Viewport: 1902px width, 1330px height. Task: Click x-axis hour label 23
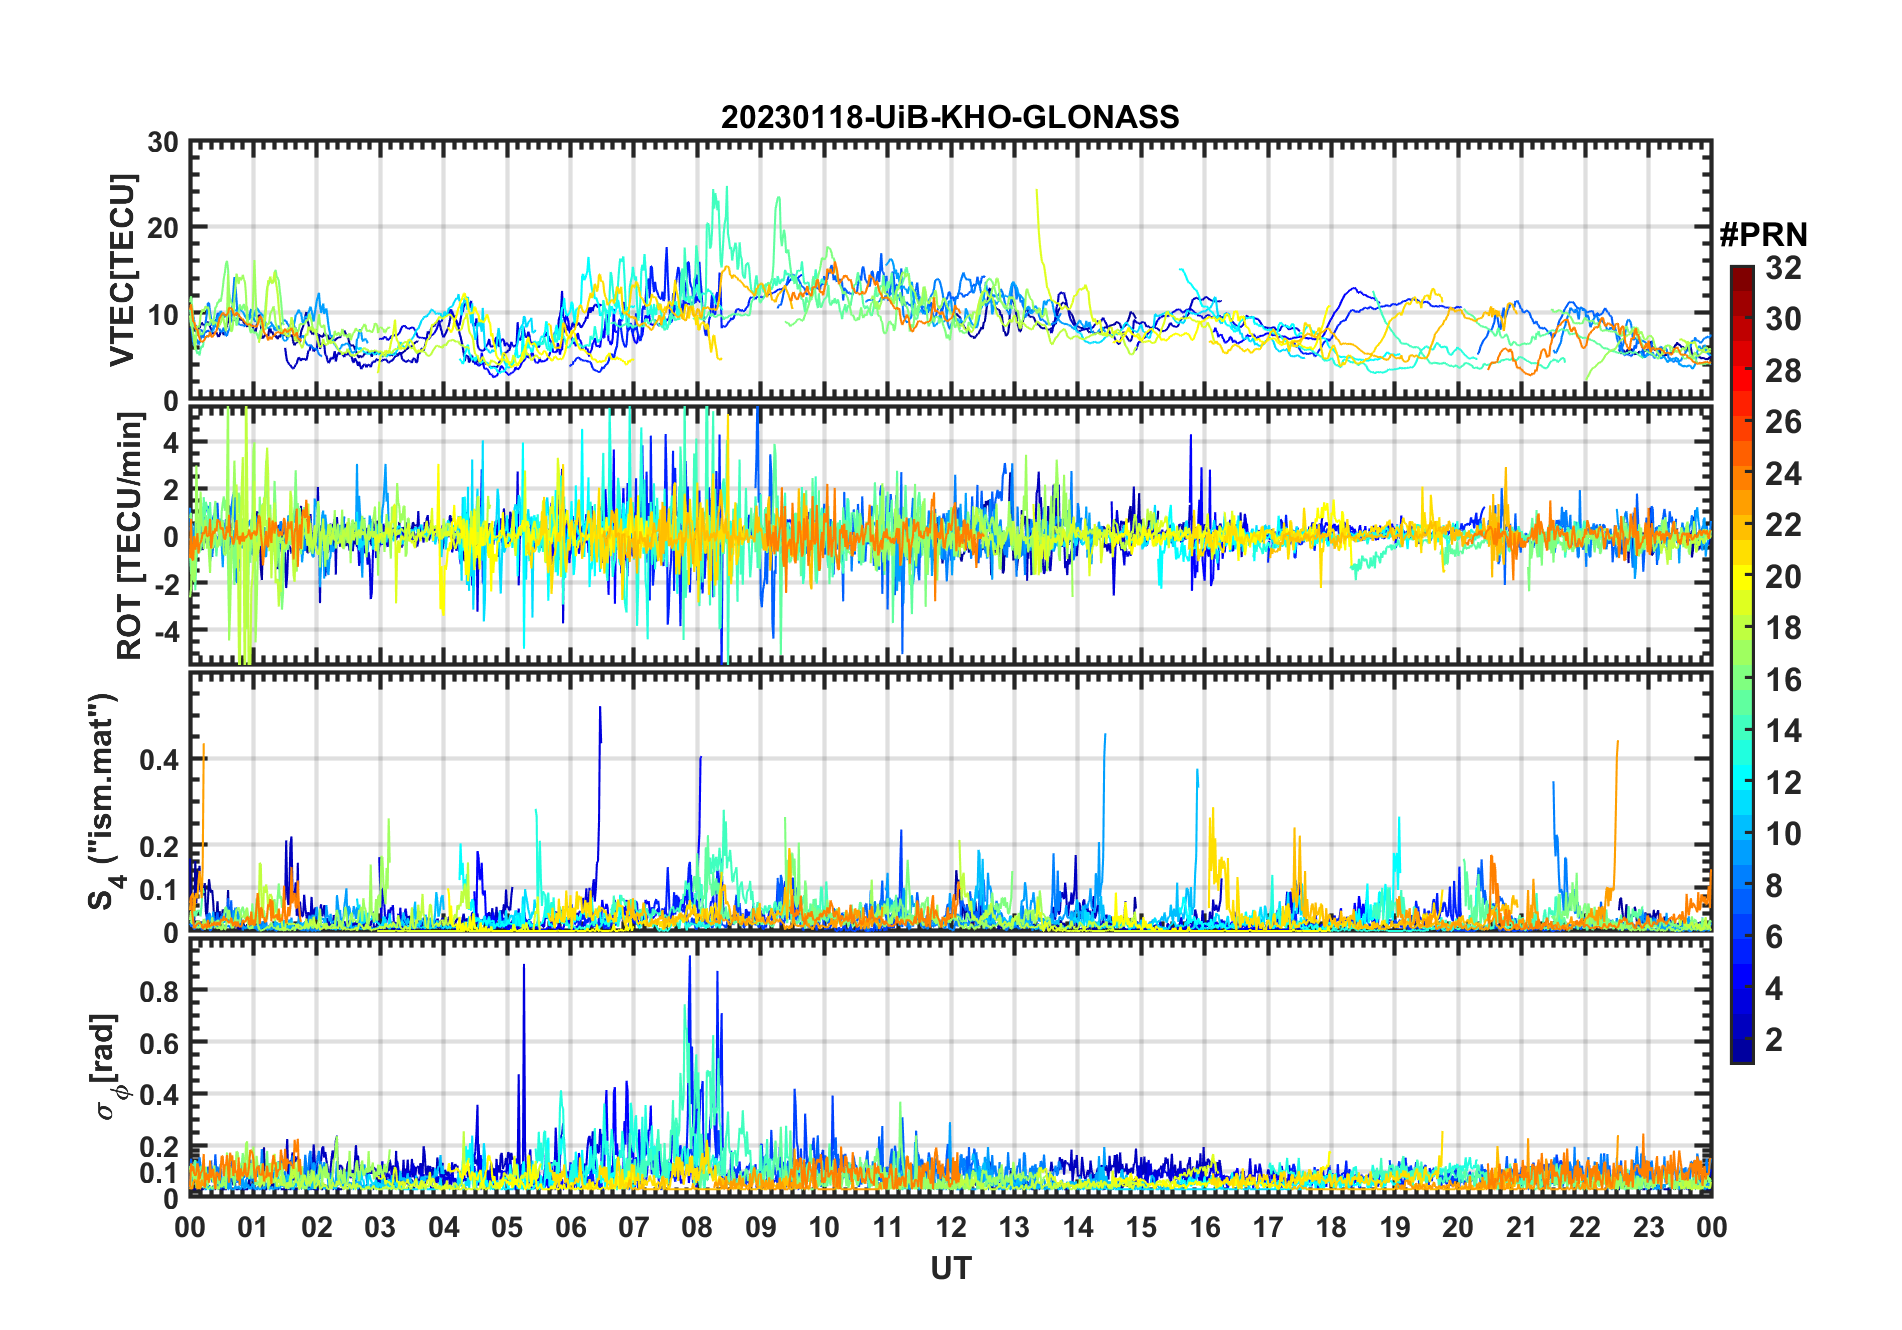(1649, 1227)
